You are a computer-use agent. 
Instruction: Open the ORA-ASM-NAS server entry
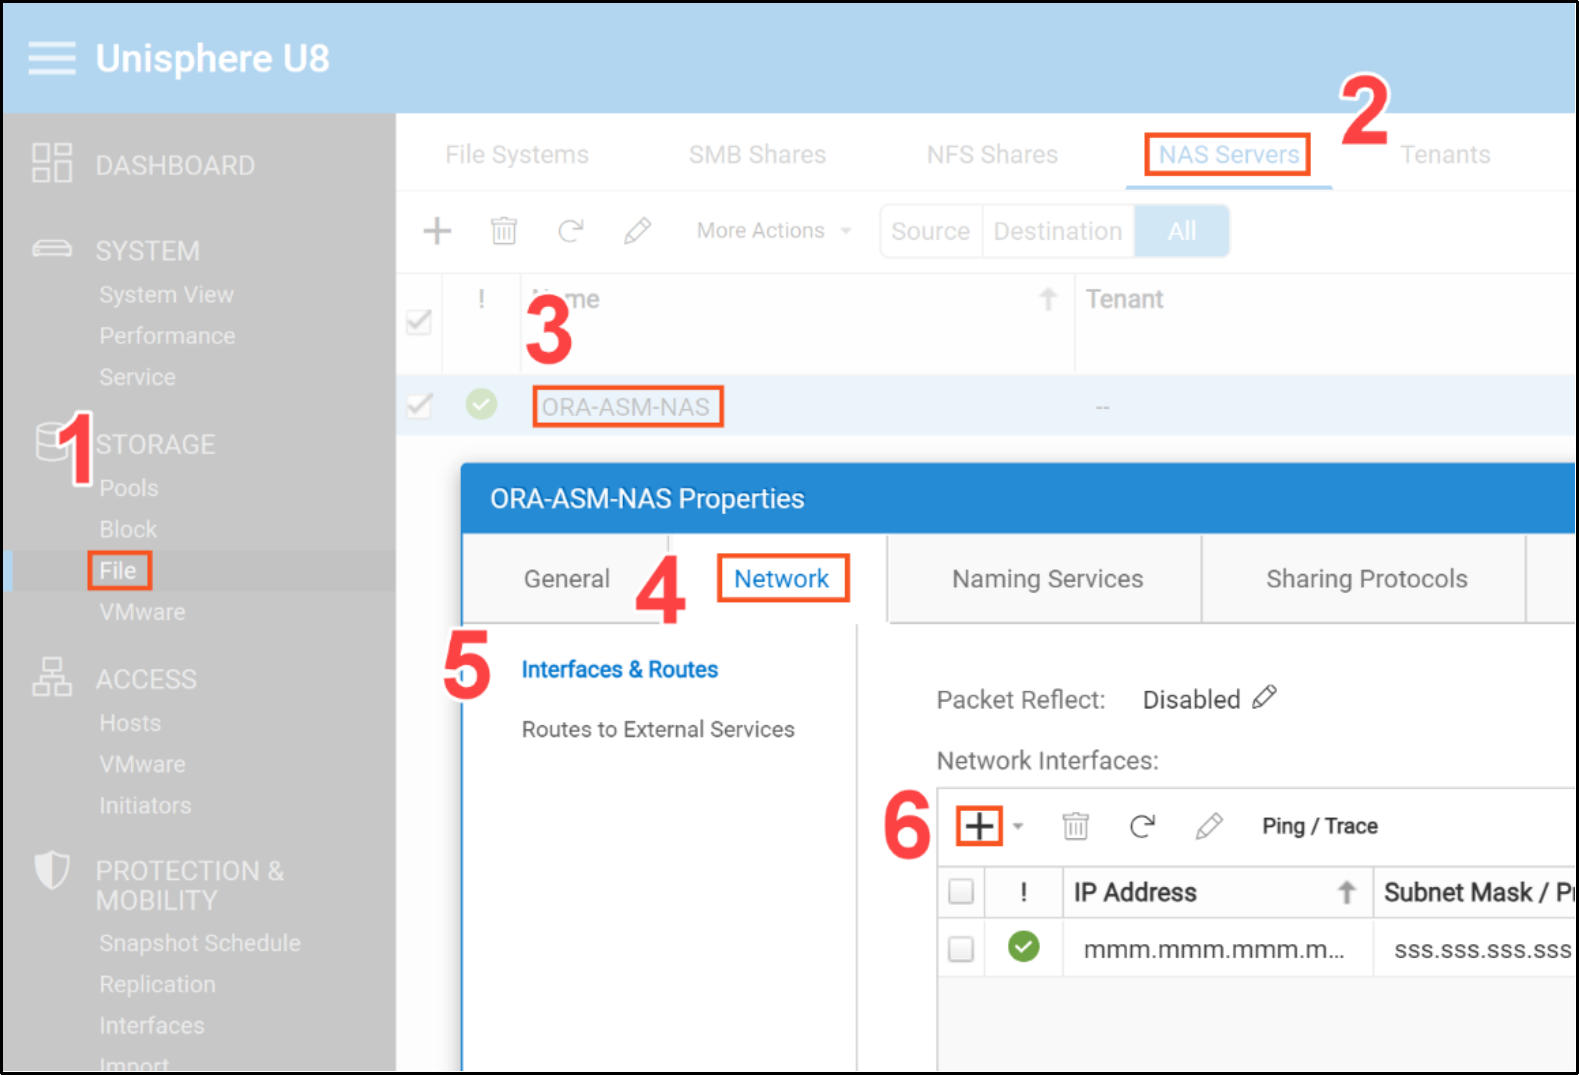pos(626,407)
